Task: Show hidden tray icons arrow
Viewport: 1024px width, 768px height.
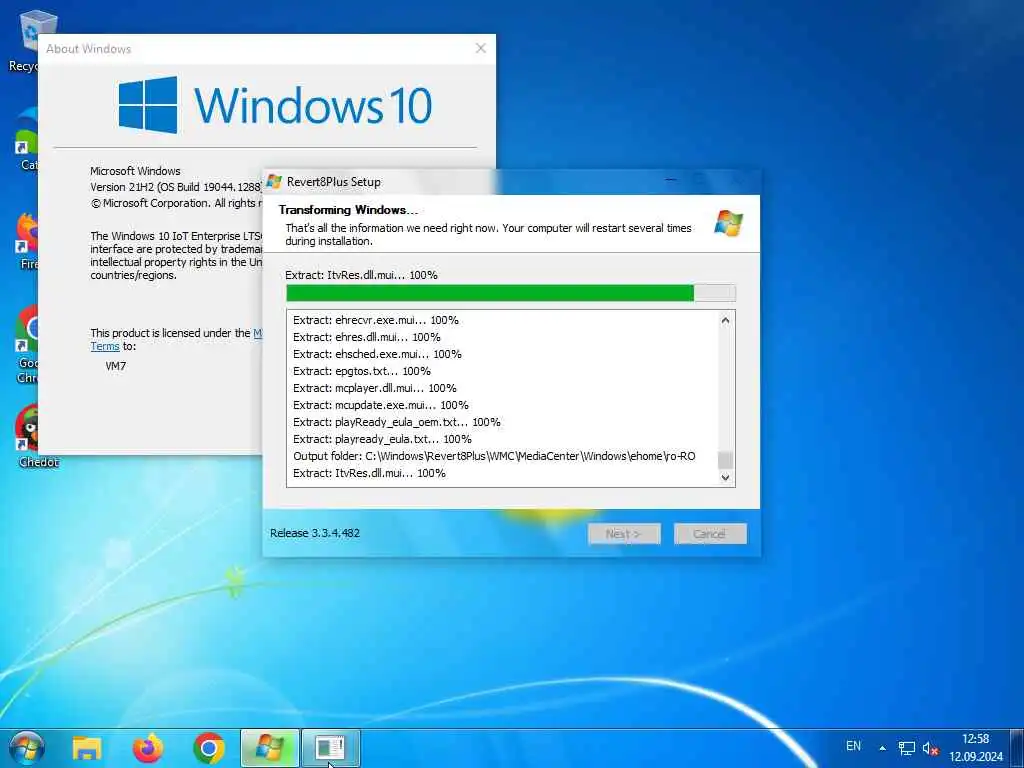Action: click(x=882, y=748)
